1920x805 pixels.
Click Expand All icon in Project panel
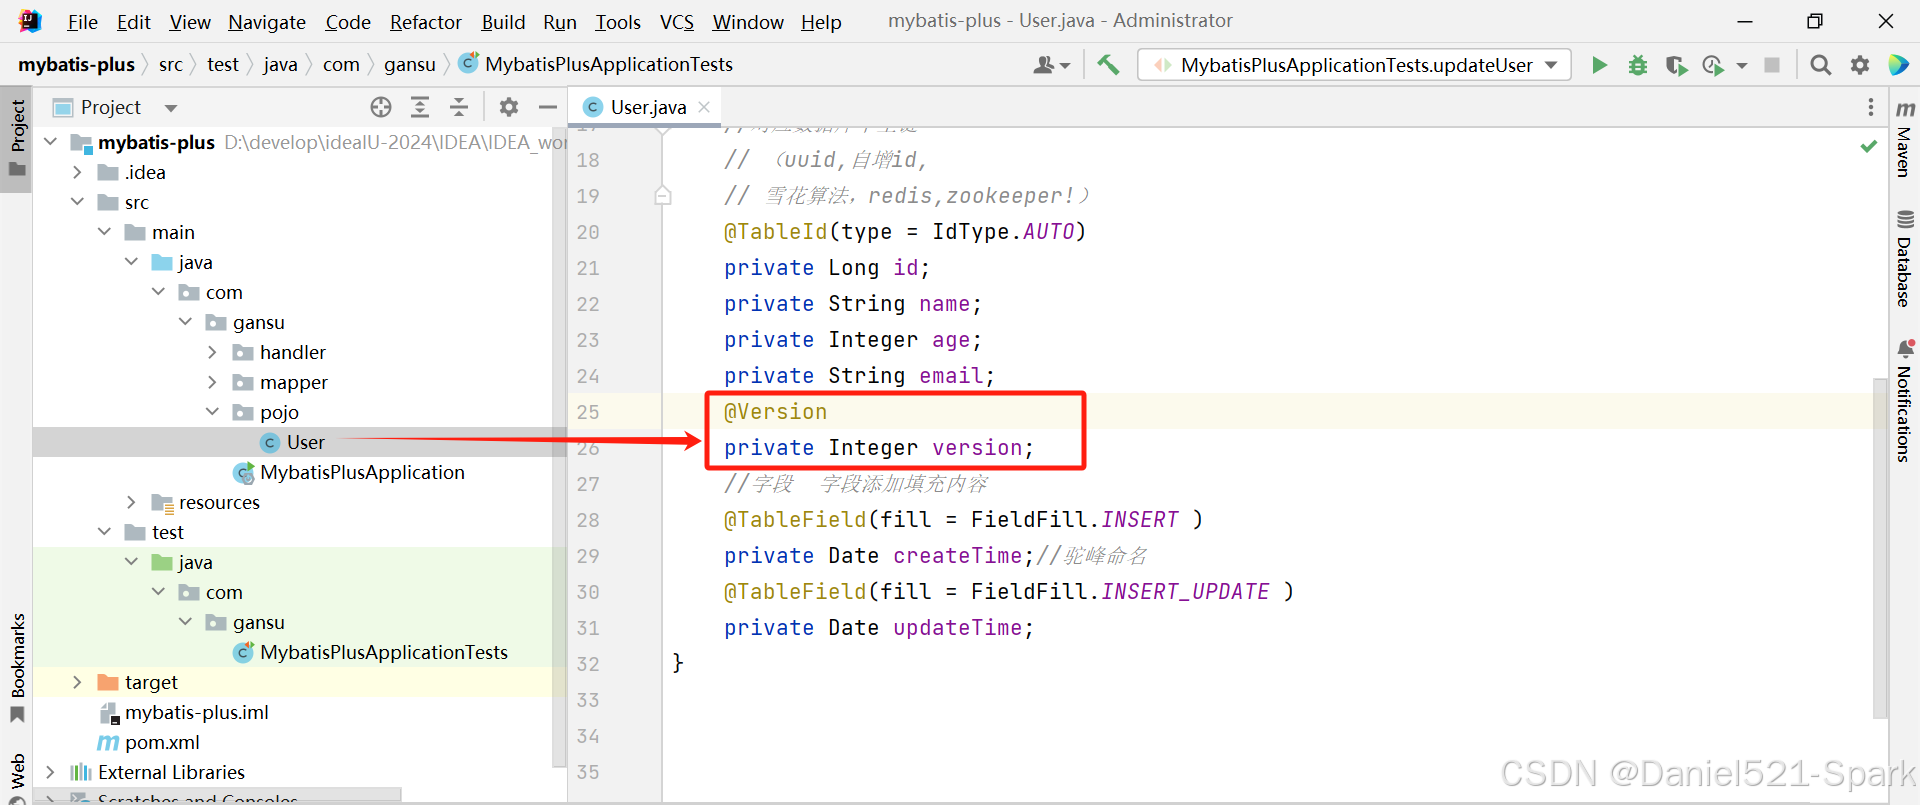point(420,107)
